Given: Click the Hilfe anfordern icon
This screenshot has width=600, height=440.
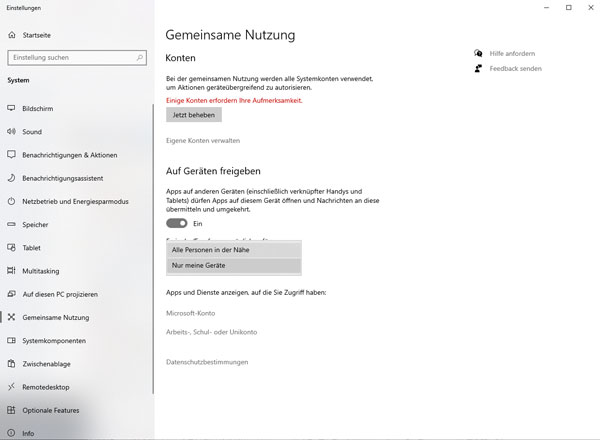Looking at the screenshot, I should pos(481,53).
